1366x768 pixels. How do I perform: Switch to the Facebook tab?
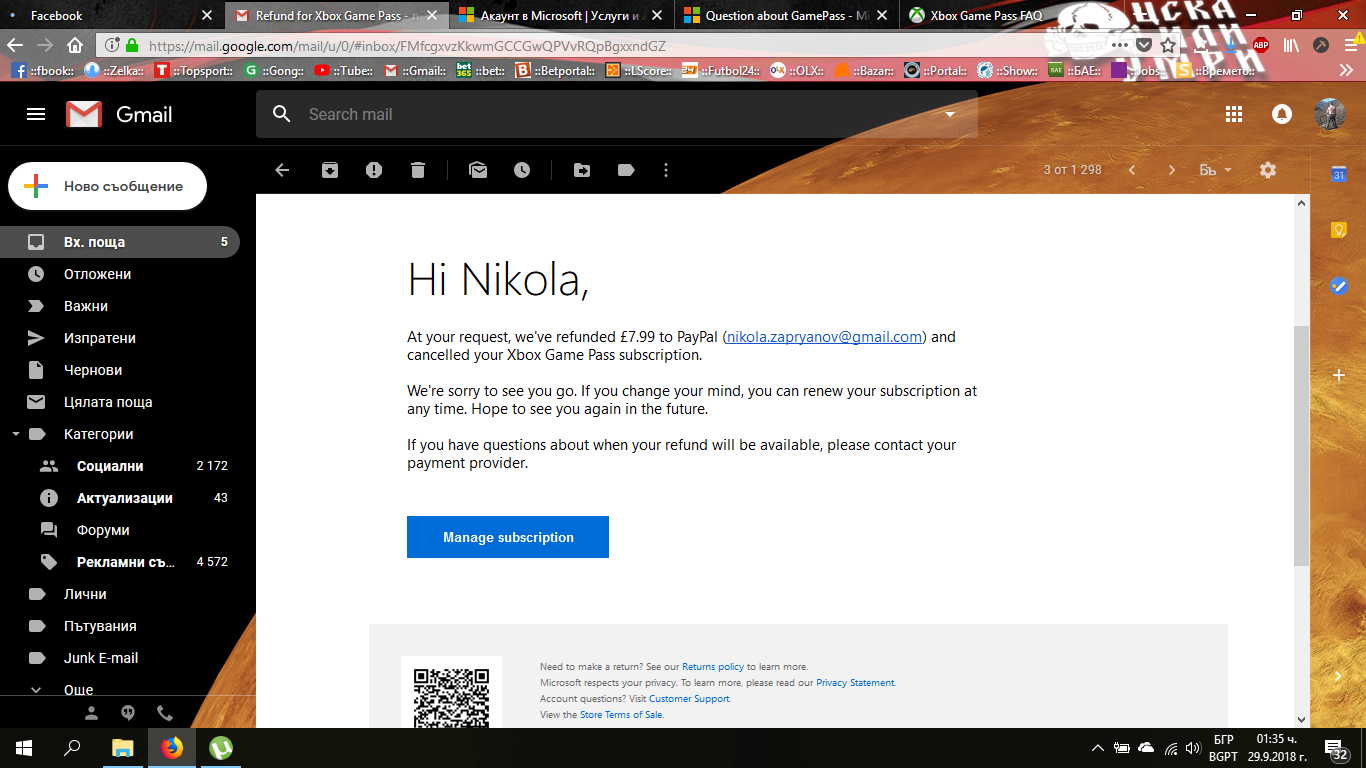(x=112, y=15)
